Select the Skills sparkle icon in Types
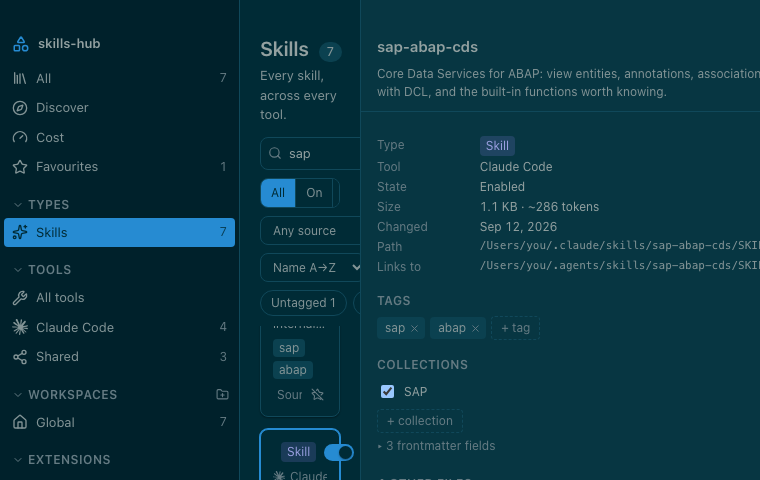760x480 pixels. click(20, 232)
